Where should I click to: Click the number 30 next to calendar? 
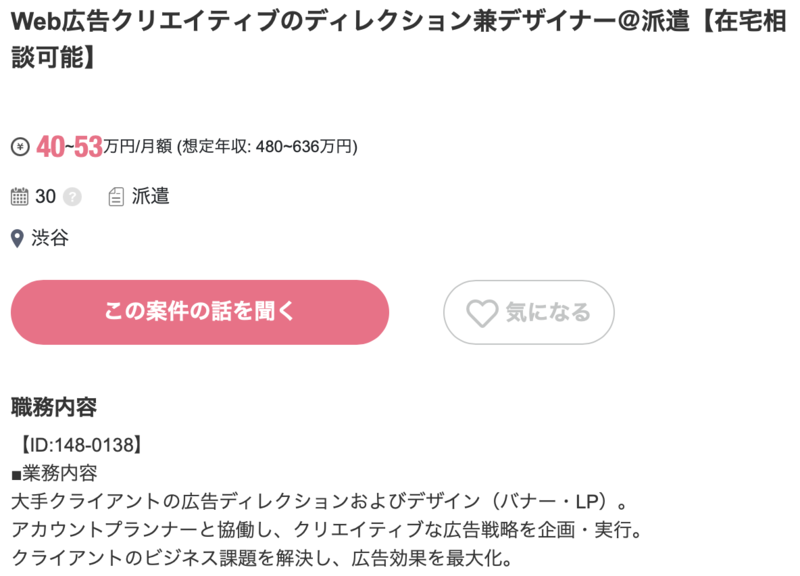point(45,196)
